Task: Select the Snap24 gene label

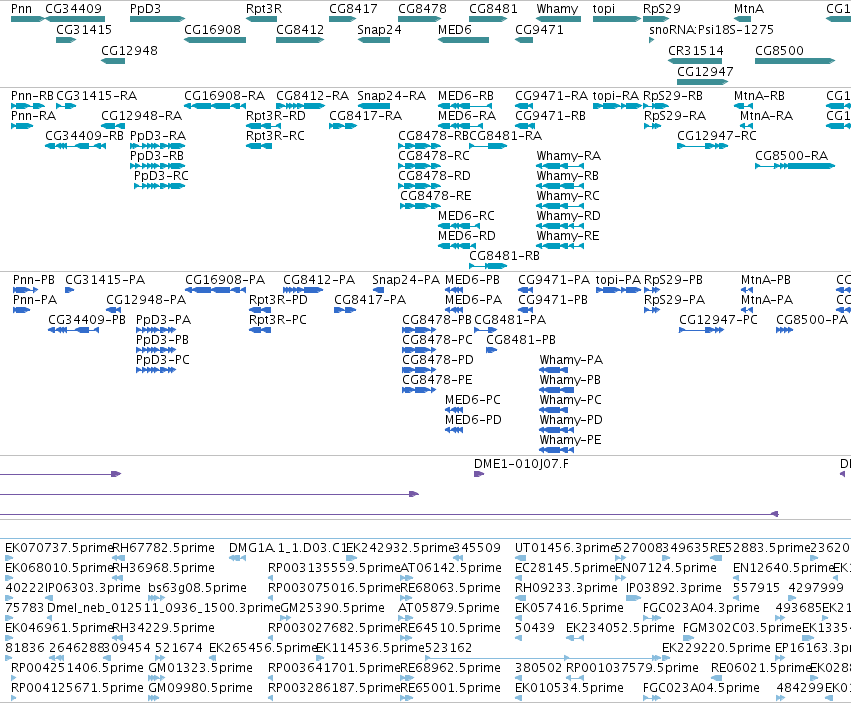Action: point(379,29)
